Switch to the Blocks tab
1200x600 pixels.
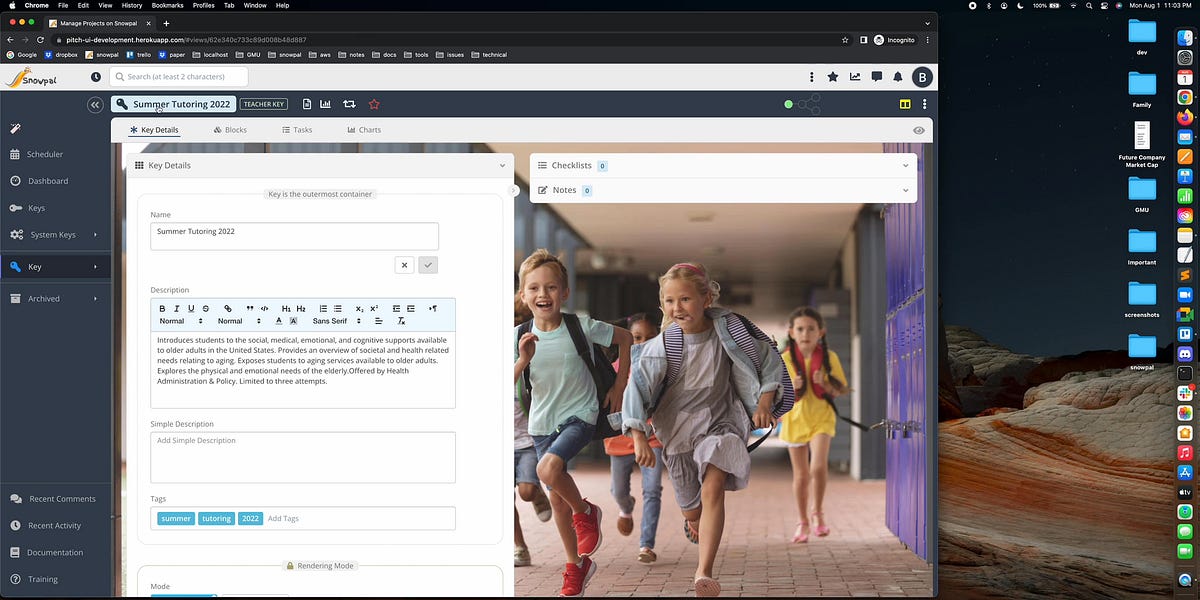tap(230, 130)
